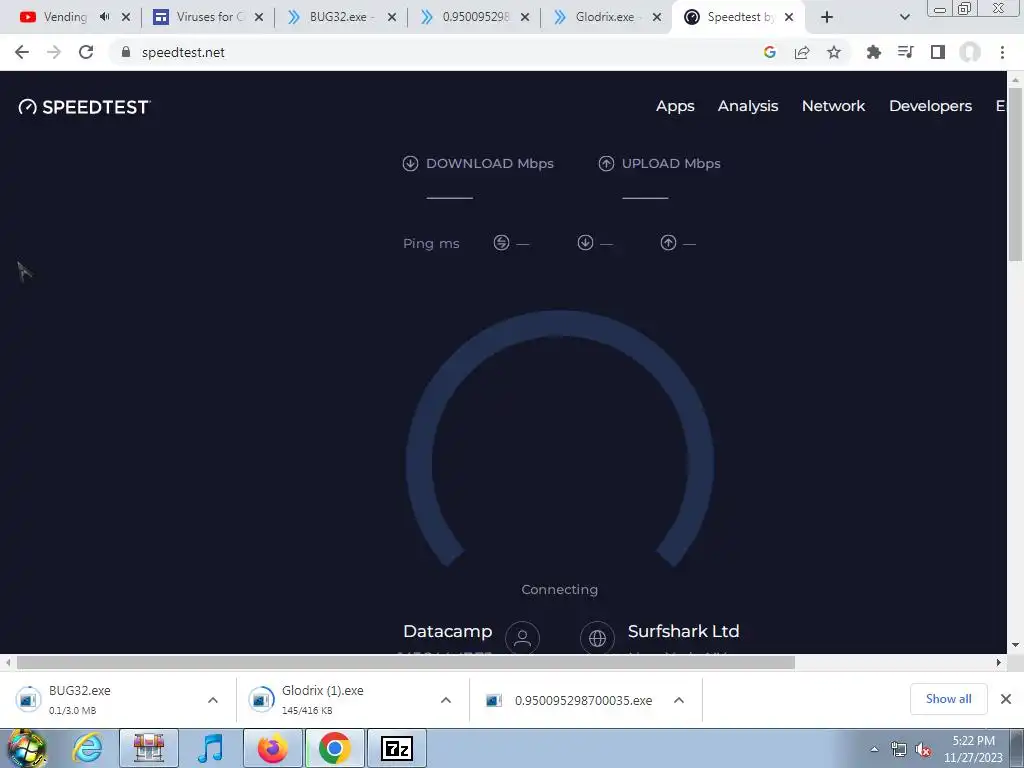Switch to the 0.950095298 tab

pos(475,17)
